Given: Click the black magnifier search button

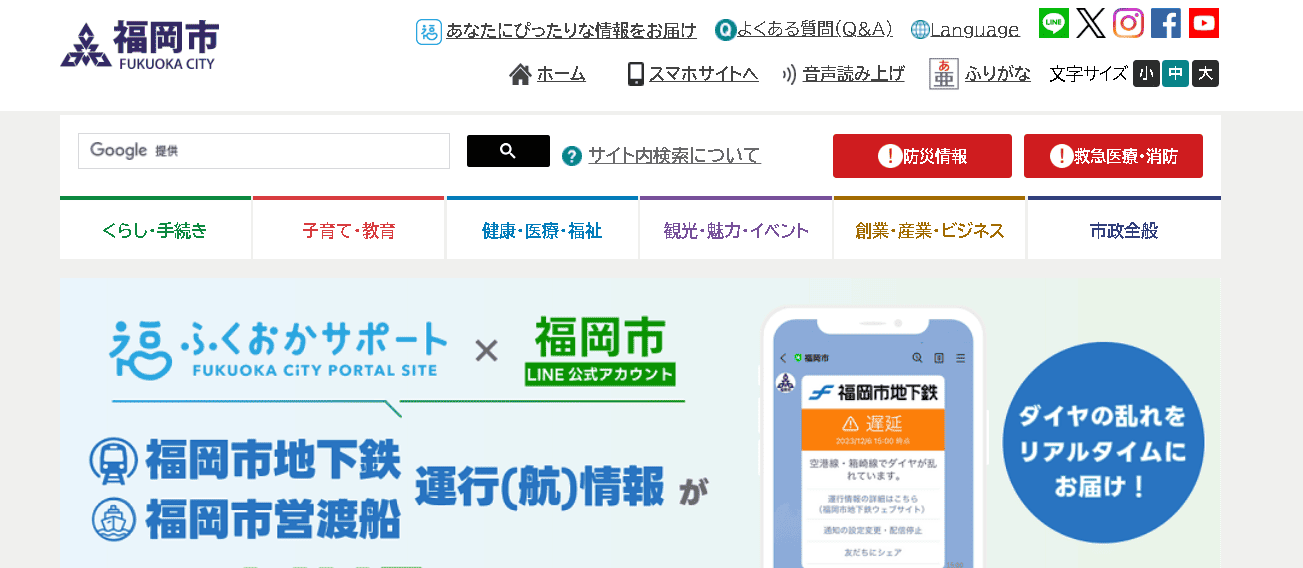Looking at the screenshot, I should pos(508,151).
